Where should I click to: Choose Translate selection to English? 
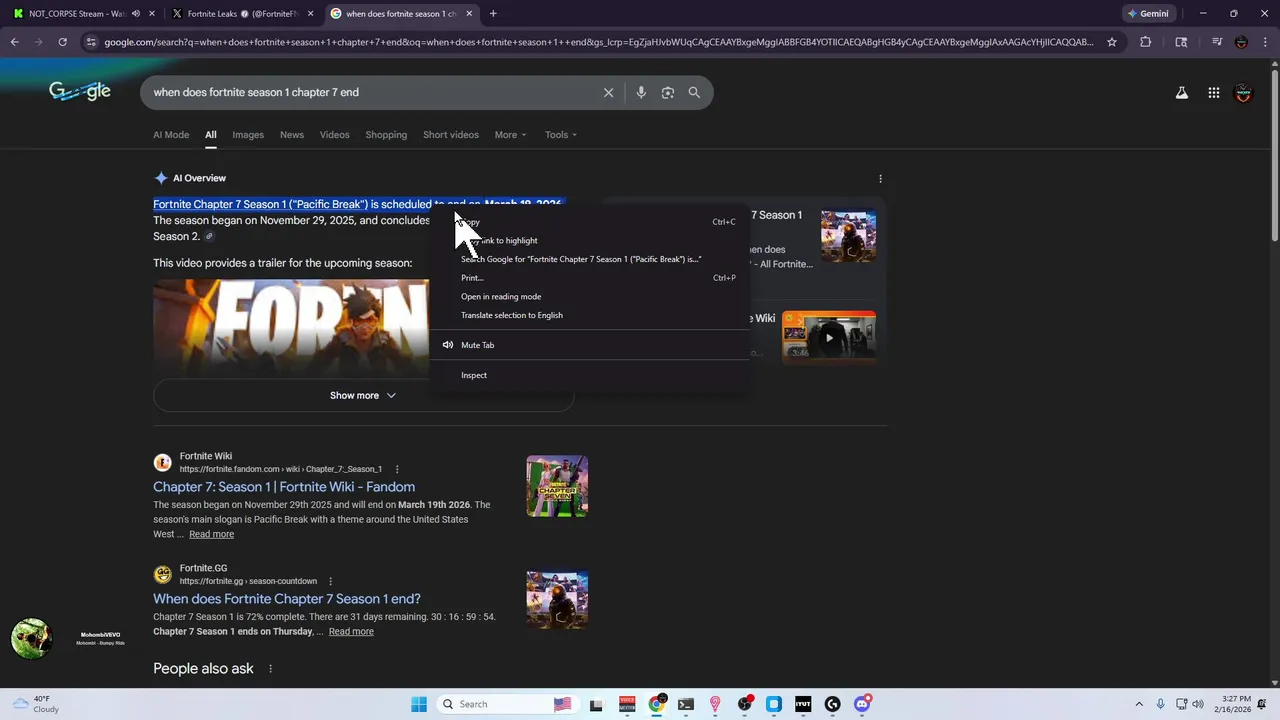tap(590, 315)
